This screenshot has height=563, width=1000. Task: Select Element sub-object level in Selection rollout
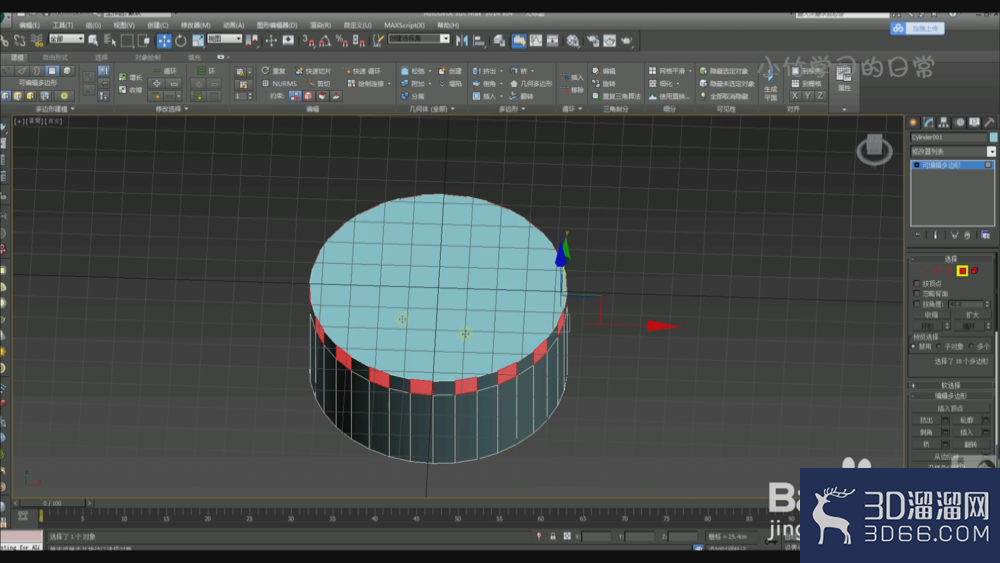click(974, 271)
